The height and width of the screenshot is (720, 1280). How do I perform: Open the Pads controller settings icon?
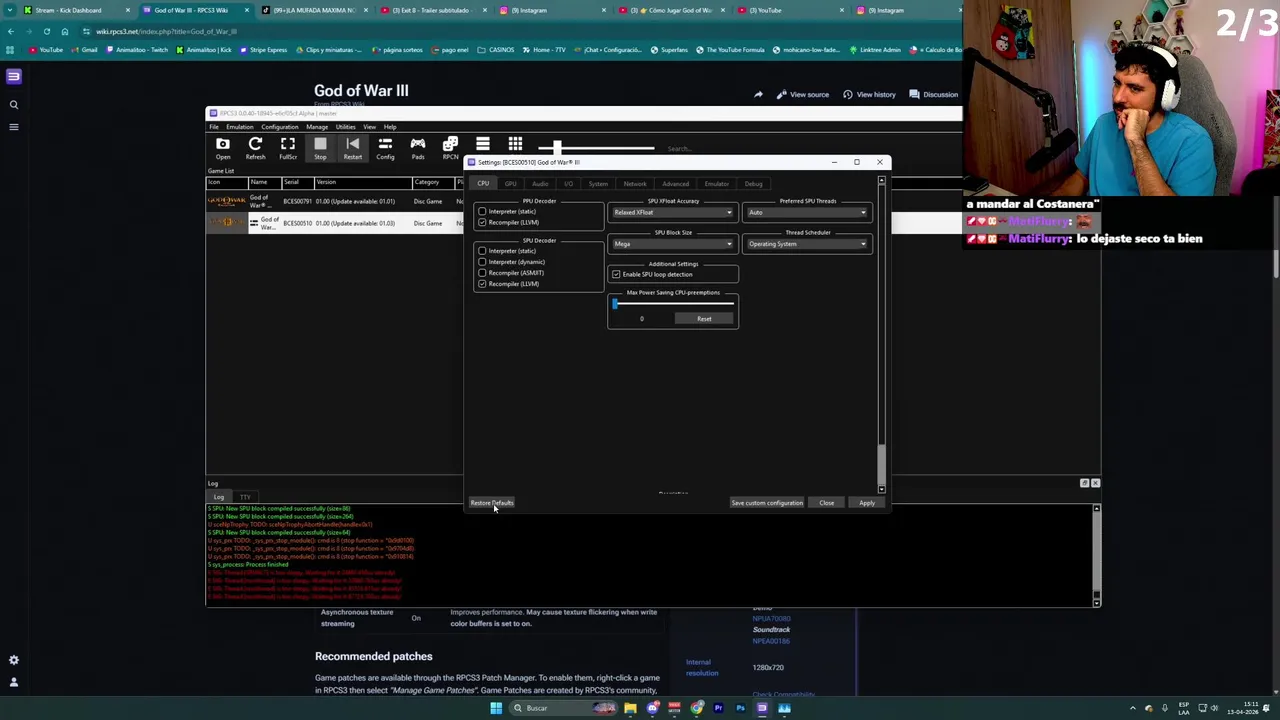(x=418, y=148)
